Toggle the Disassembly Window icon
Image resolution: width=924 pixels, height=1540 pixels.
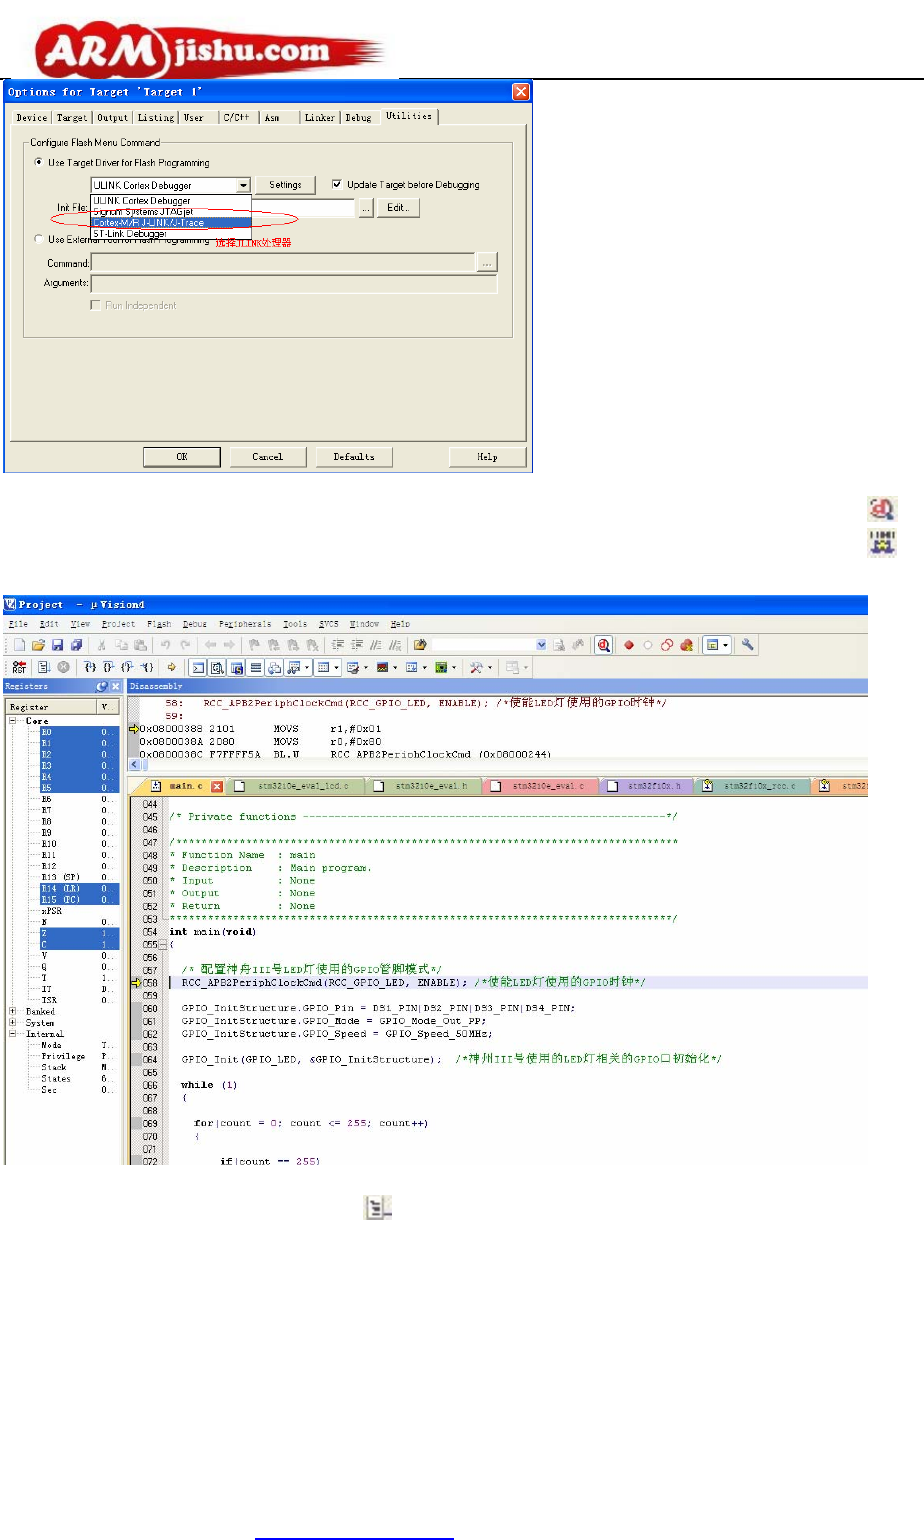(x=217, y=667)
